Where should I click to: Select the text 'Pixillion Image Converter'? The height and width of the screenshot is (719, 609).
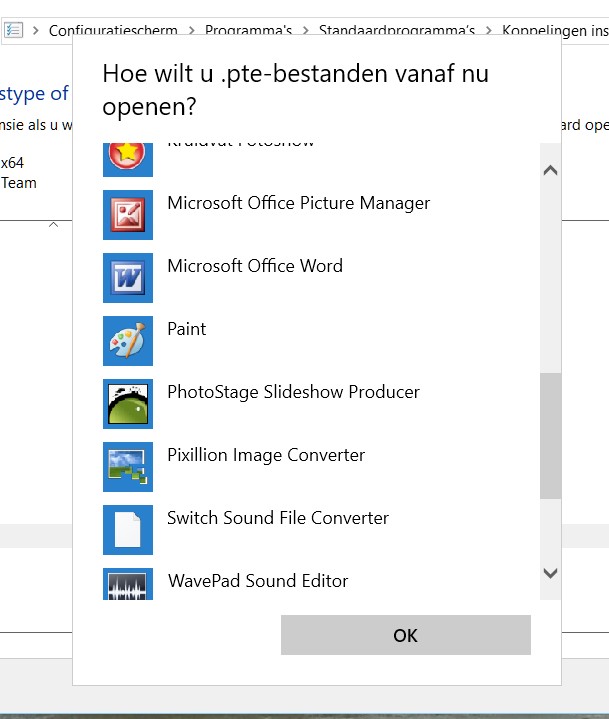(266, 455)
